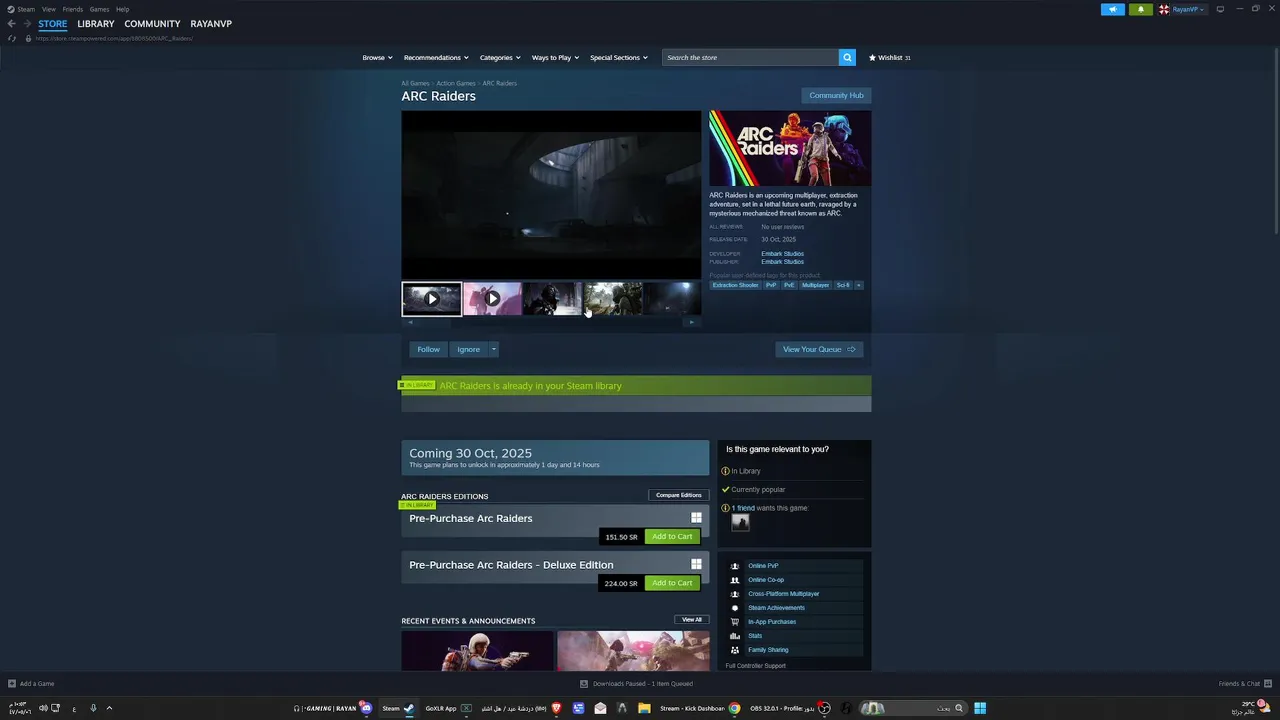Screen dimensions: 1280x720
Task: Open the Wishlist link
Action: 890,57
